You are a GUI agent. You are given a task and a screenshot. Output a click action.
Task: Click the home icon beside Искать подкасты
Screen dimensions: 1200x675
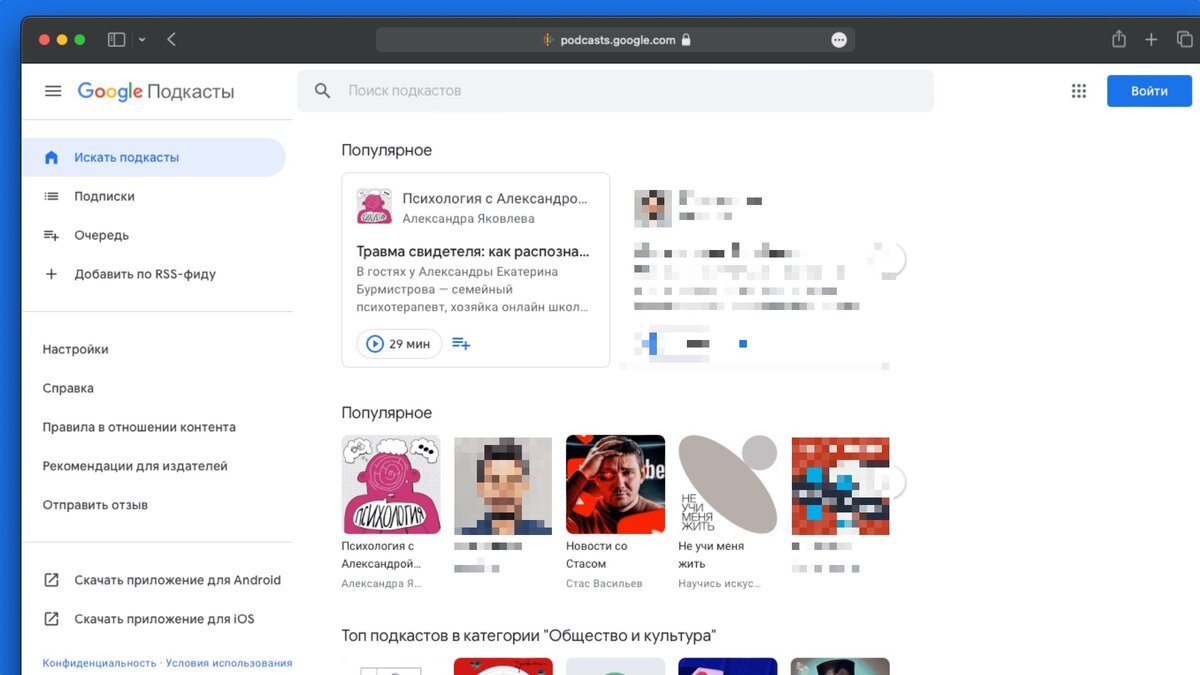click(x=51, y=158)
